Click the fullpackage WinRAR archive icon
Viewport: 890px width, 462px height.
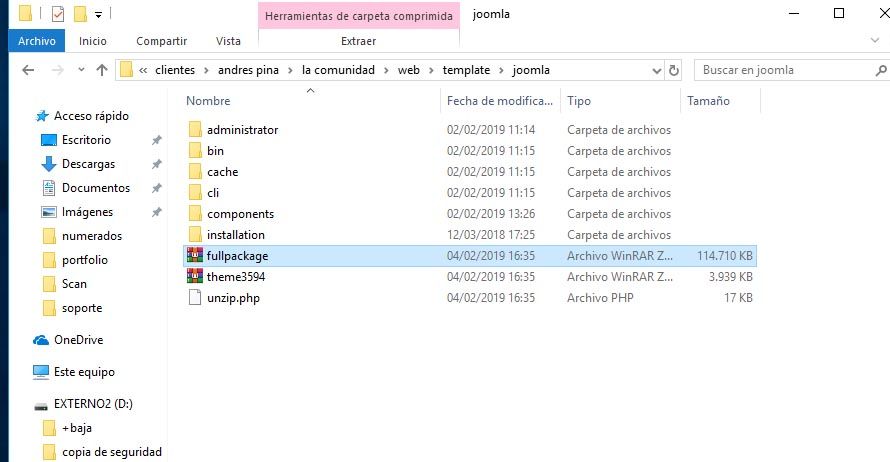[195, 255]
